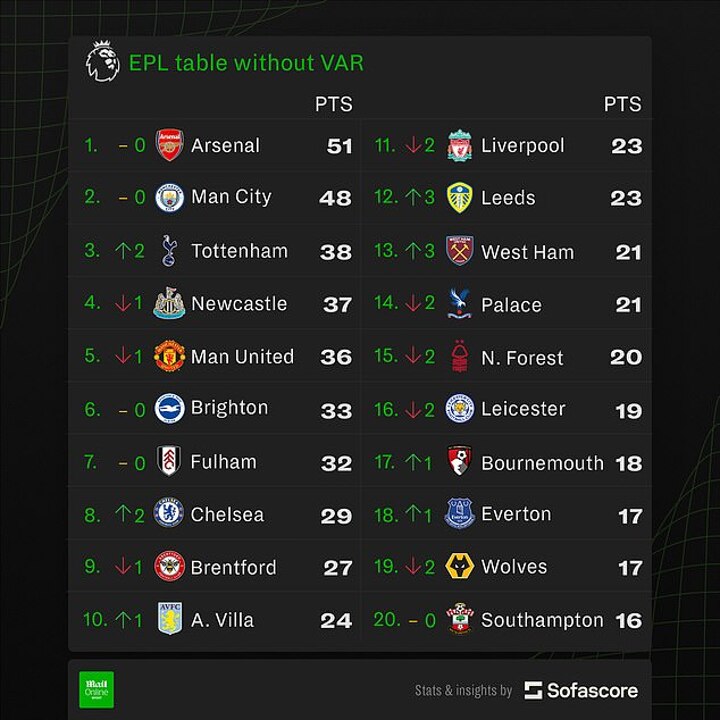Click the Wolves badge icon
This screenshot has height=720, width=720.
[459, 567]
